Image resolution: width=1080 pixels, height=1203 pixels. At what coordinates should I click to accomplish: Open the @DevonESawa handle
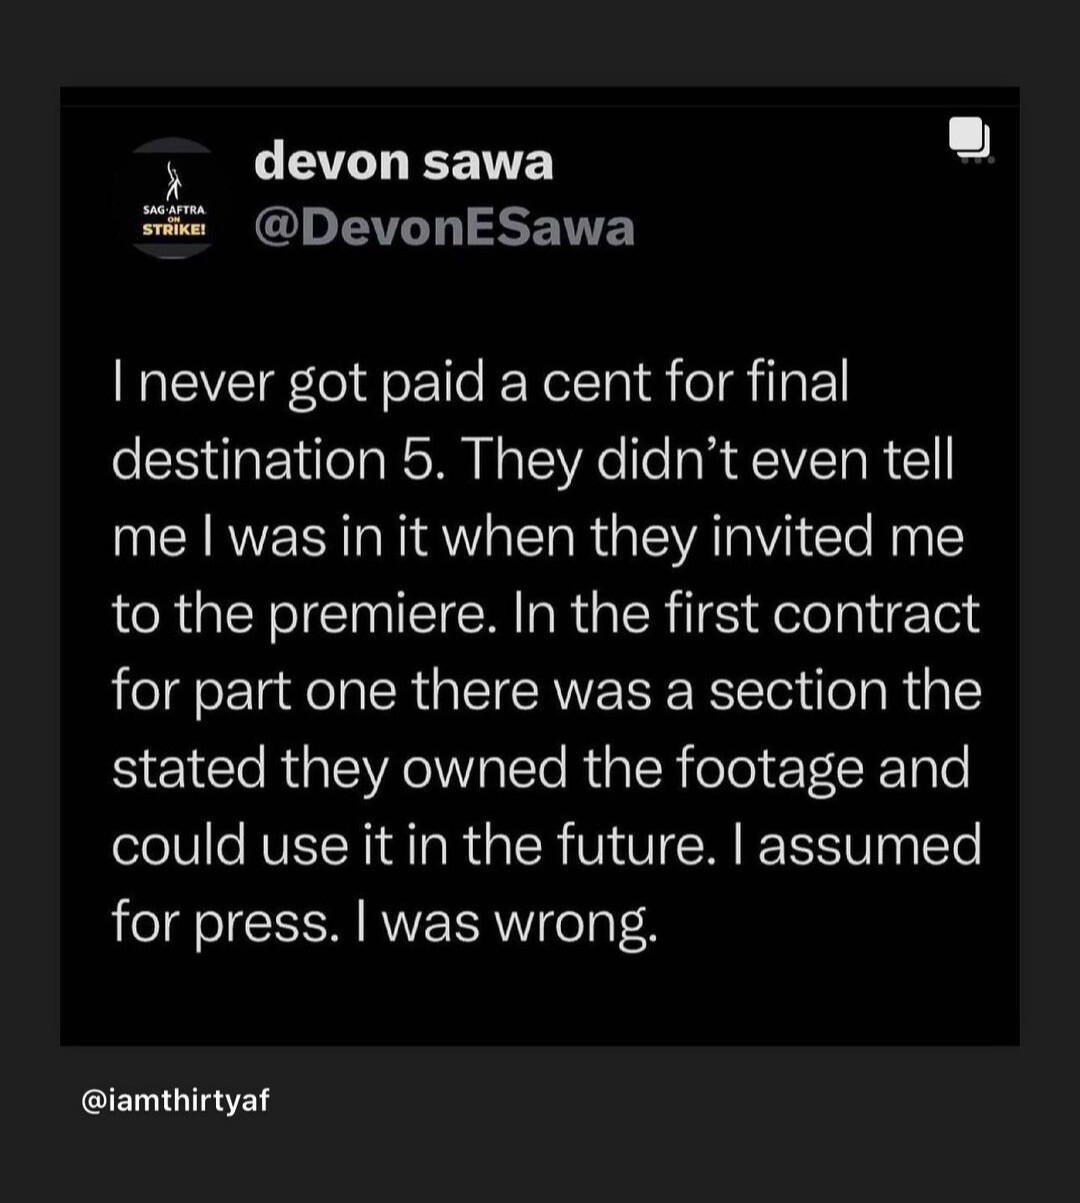[x=444, y=229]
